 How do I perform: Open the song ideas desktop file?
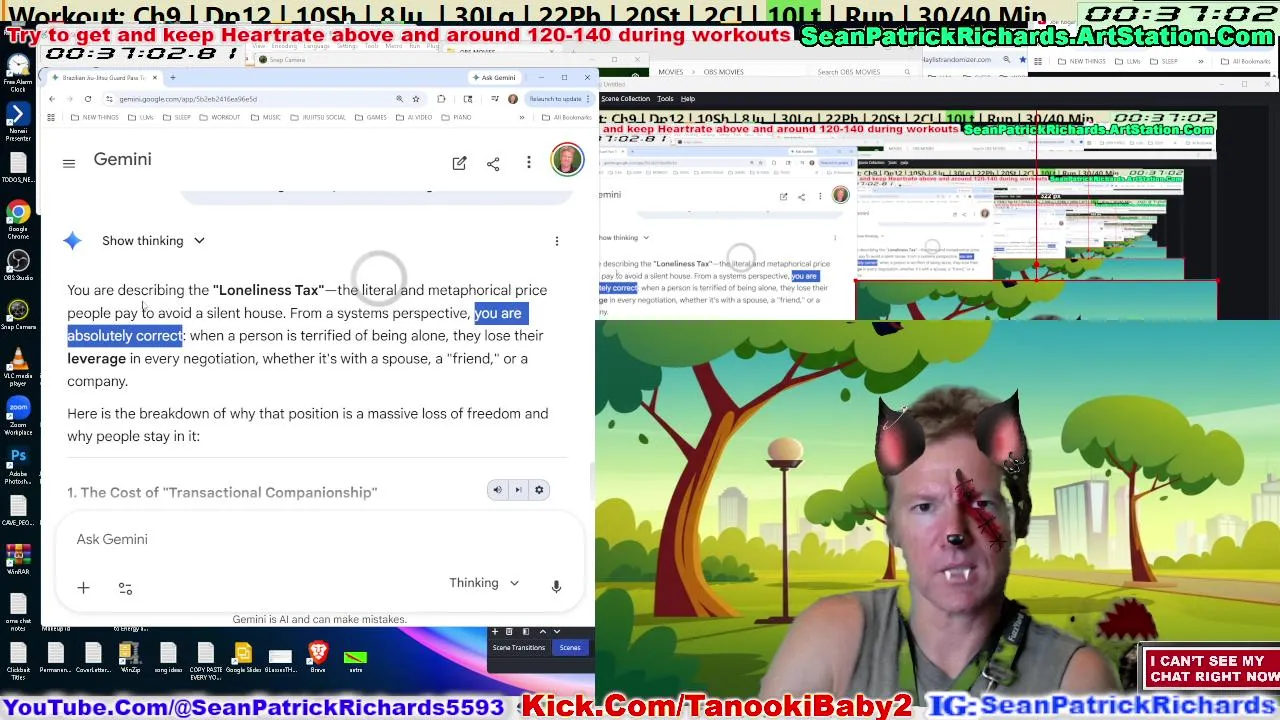pos(168,658)
